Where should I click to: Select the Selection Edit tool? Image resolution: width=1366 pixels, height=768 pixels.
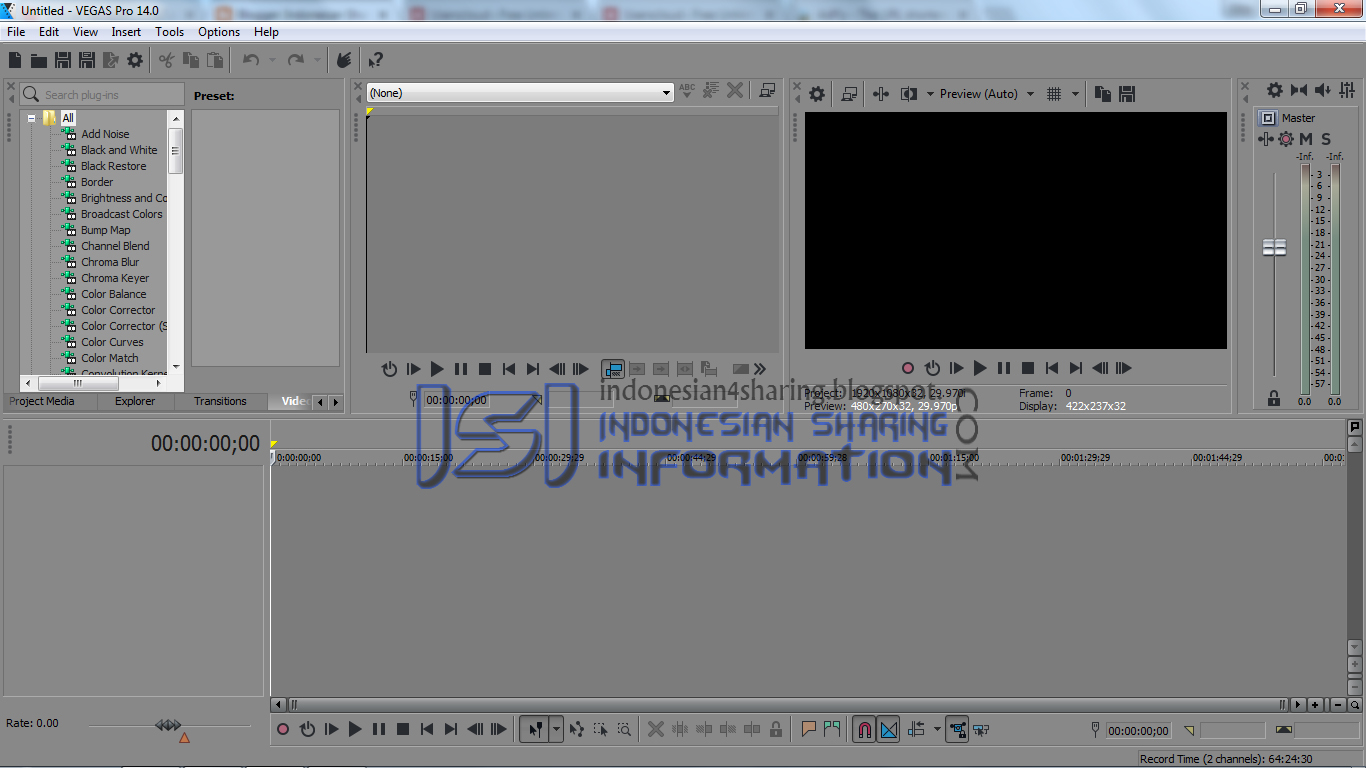[601, 730]
